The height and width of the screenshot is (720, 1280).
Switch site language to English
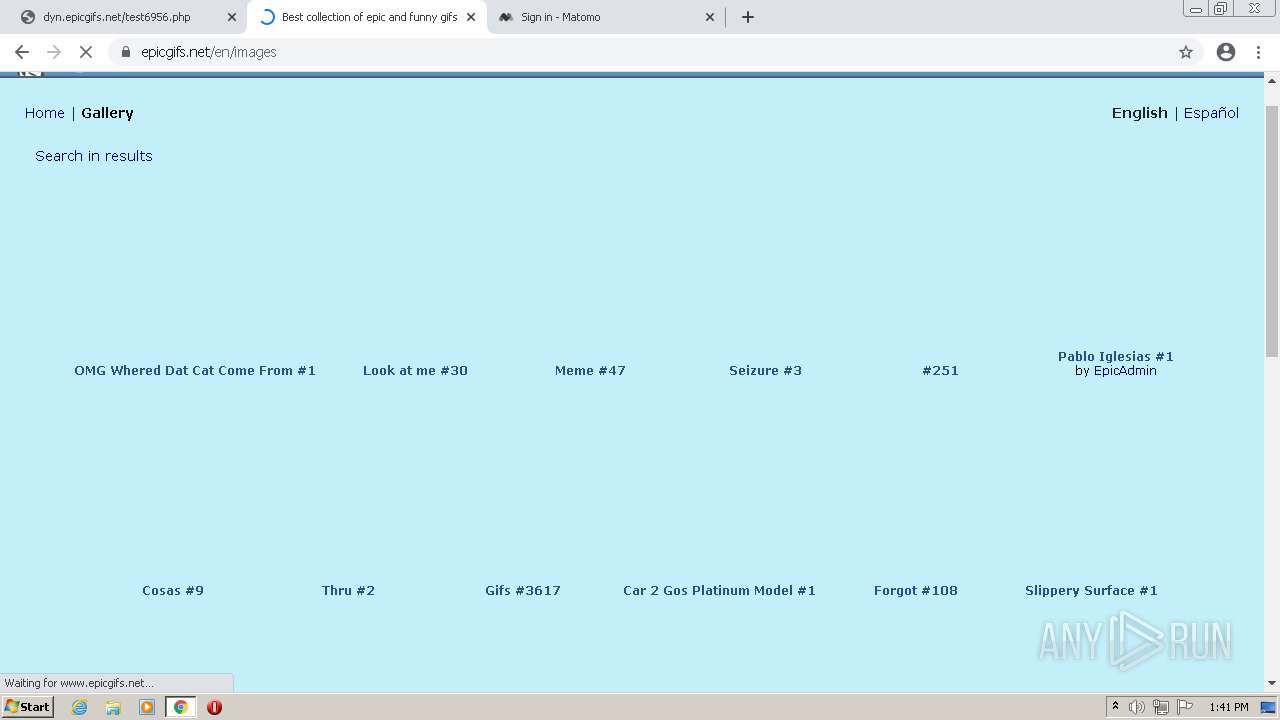click(1139, 113)
